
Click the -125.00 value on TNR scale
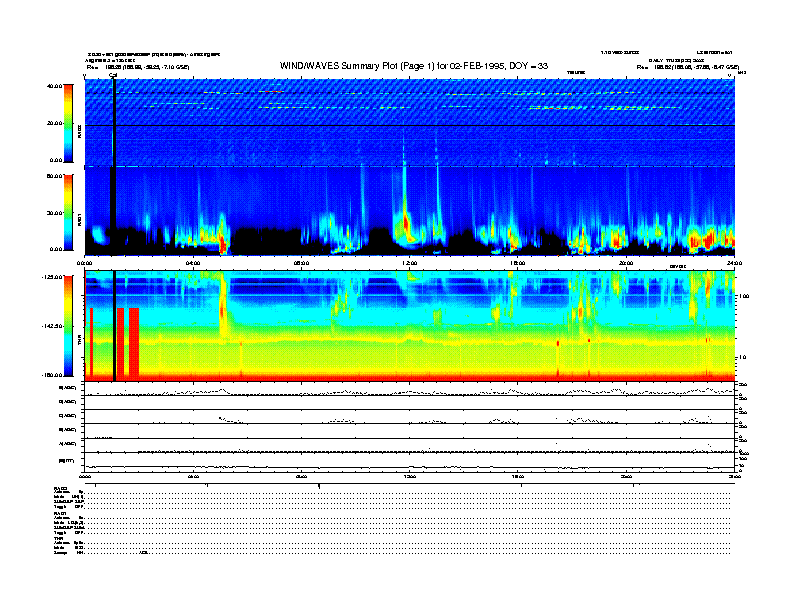46,275
